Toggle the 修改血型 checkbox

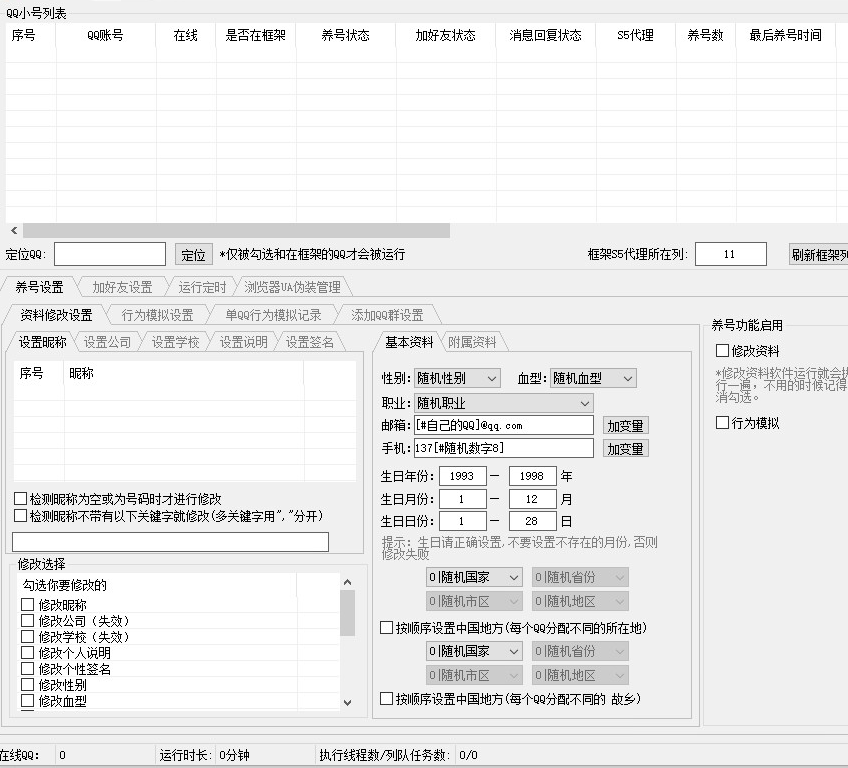point(28,701)
